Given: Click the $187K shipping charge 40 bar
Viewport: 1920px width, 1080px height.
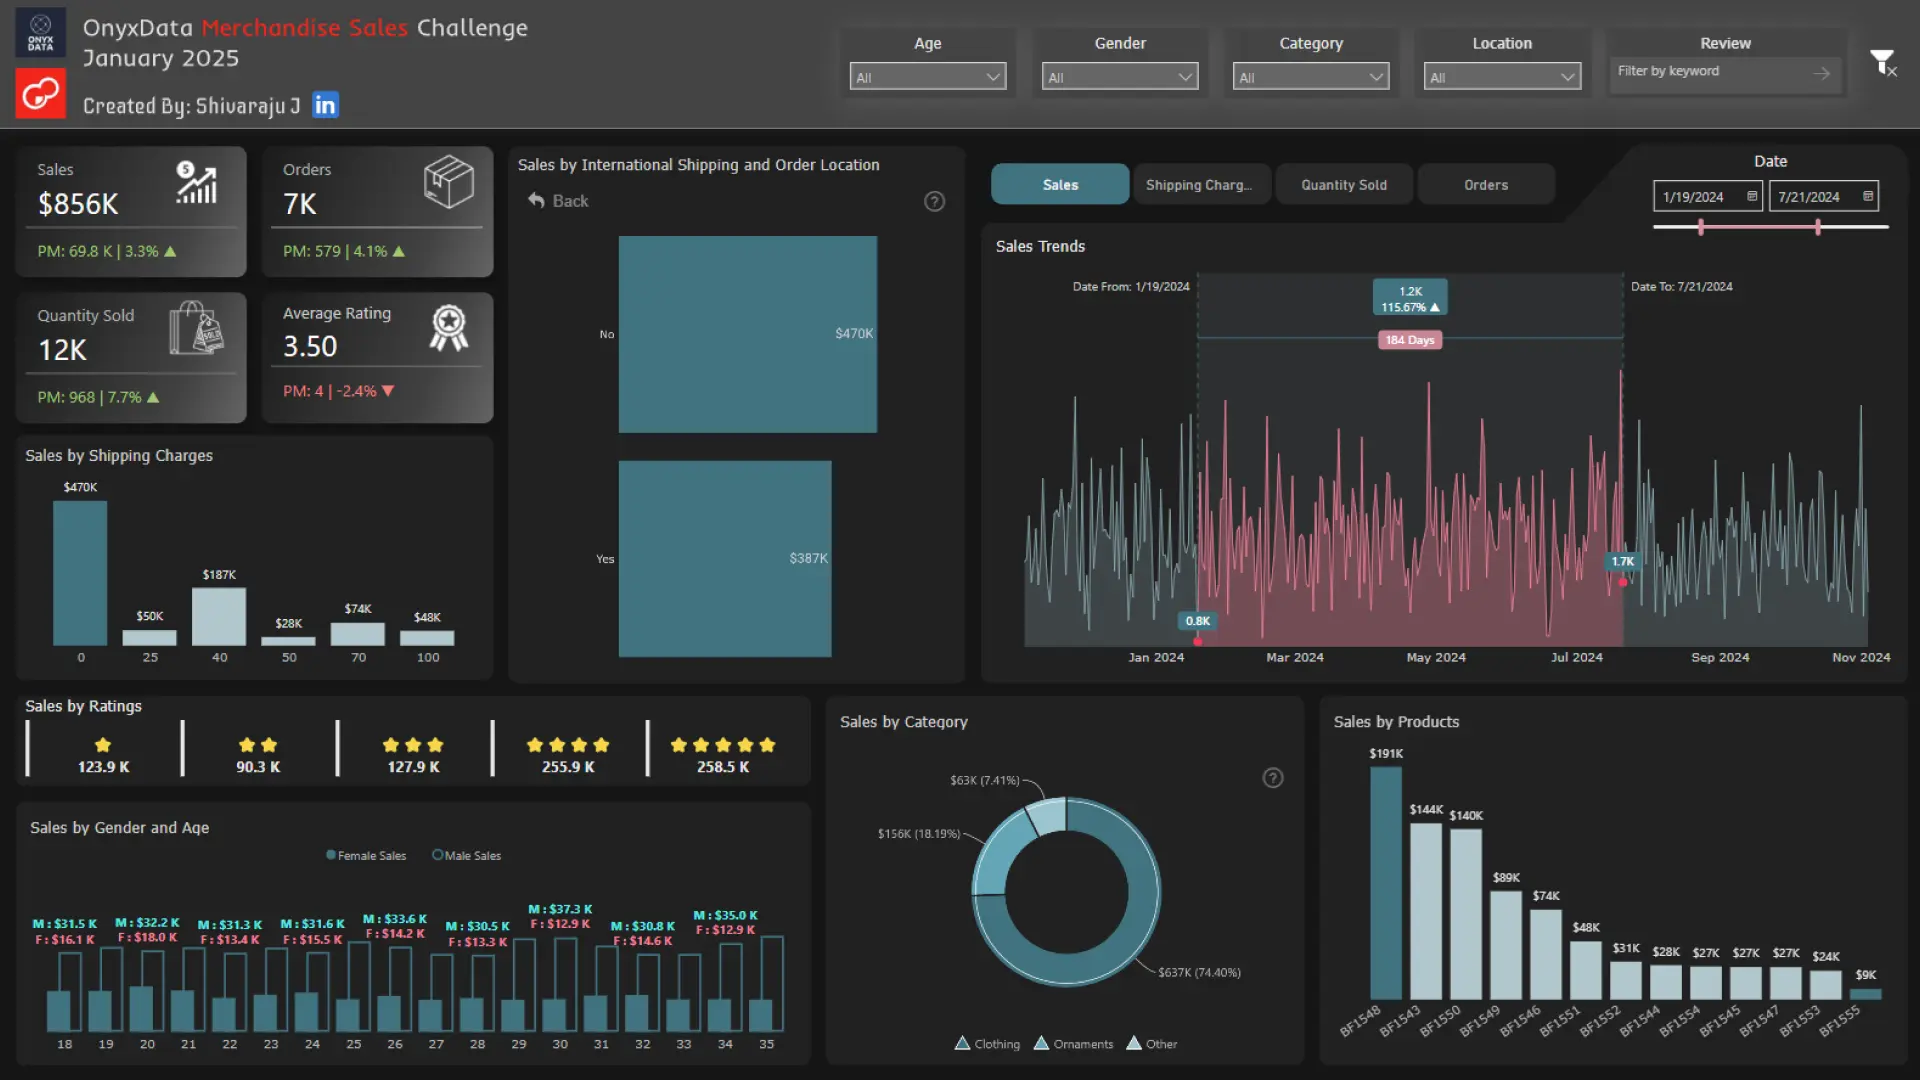Looking at the screenshot, I should tap(219, 616).
